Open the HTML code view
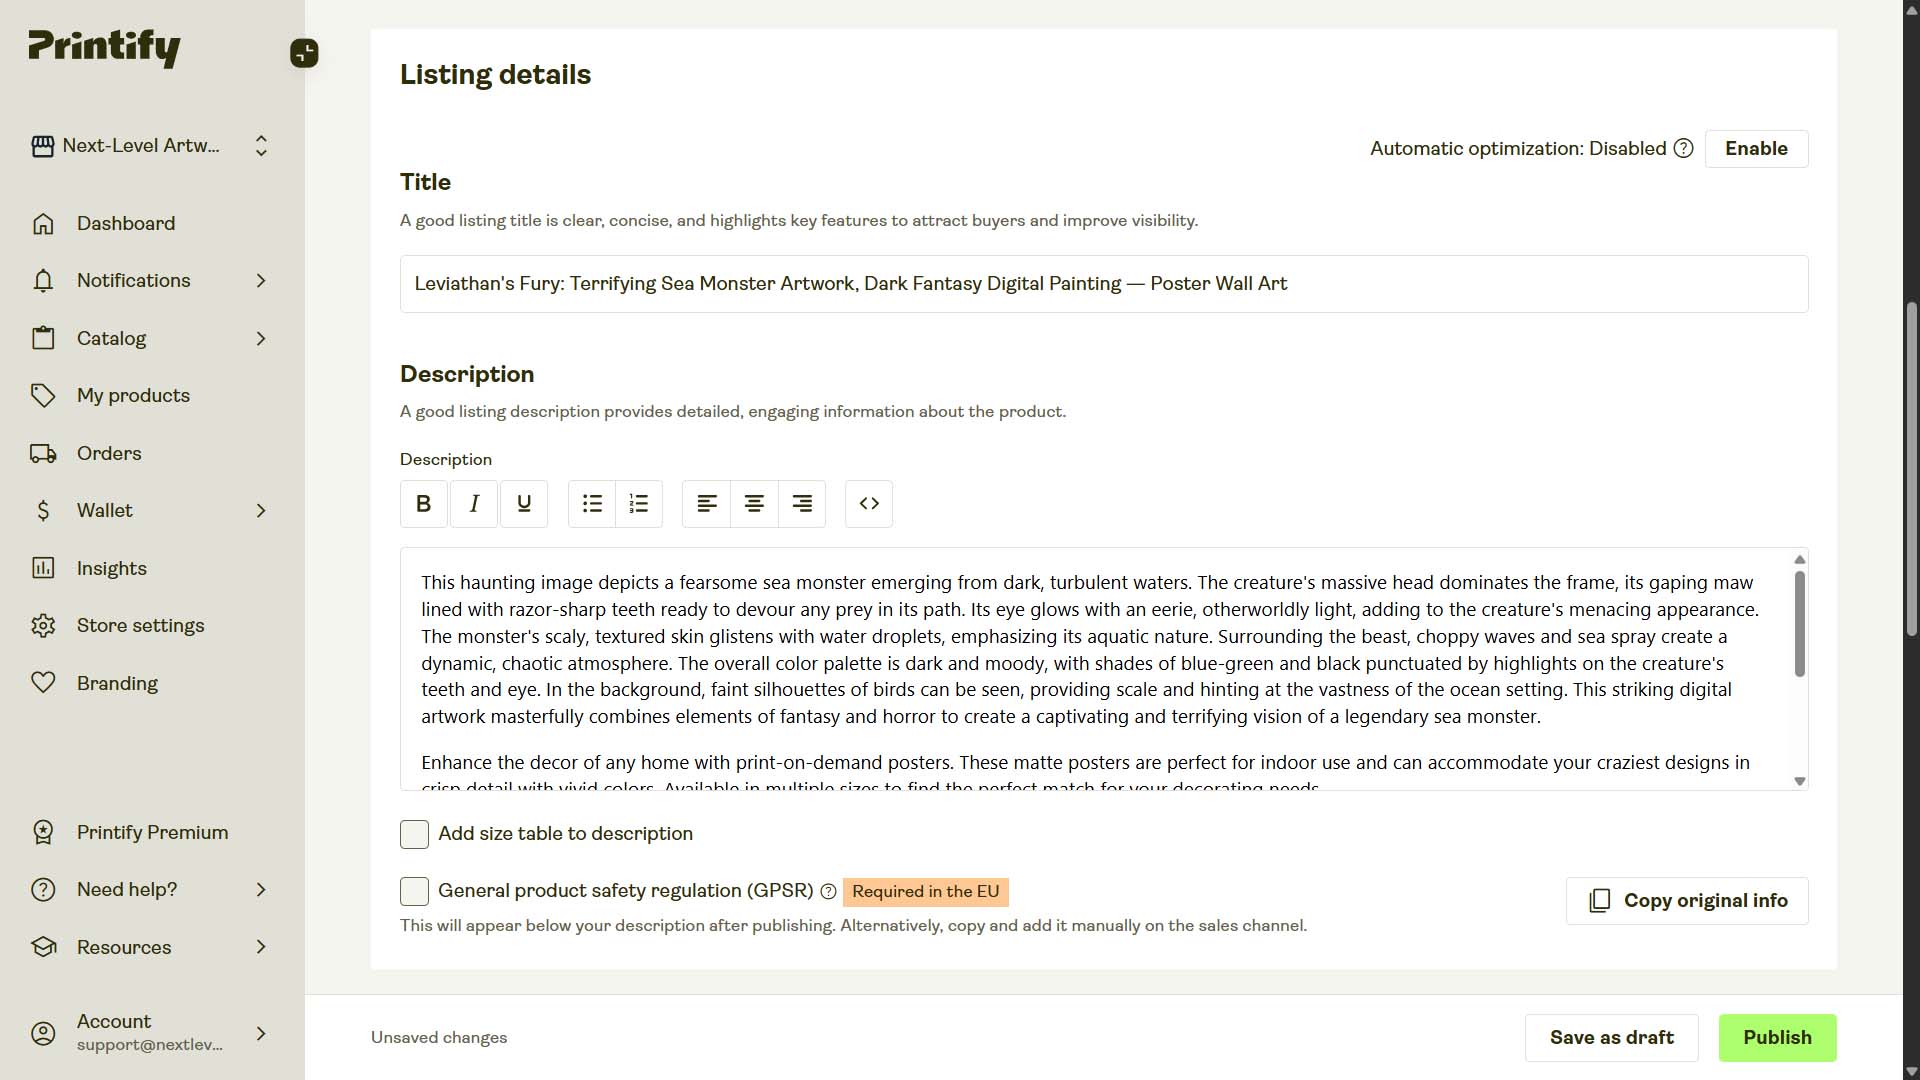The height and width of the screenshot is (1080, 1920). coord(868,504)
